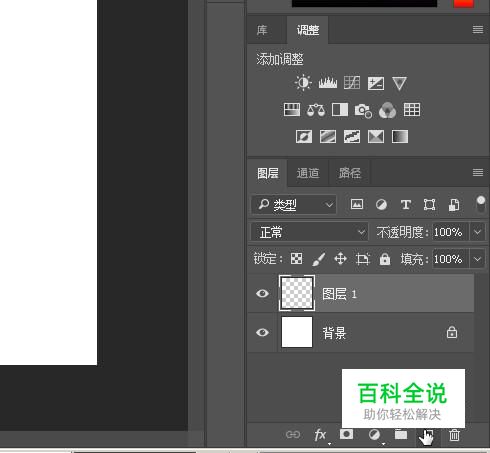Hide 背景 layer visibility
The height and width of the screenshot is (453, 490).
click(262, 332)
